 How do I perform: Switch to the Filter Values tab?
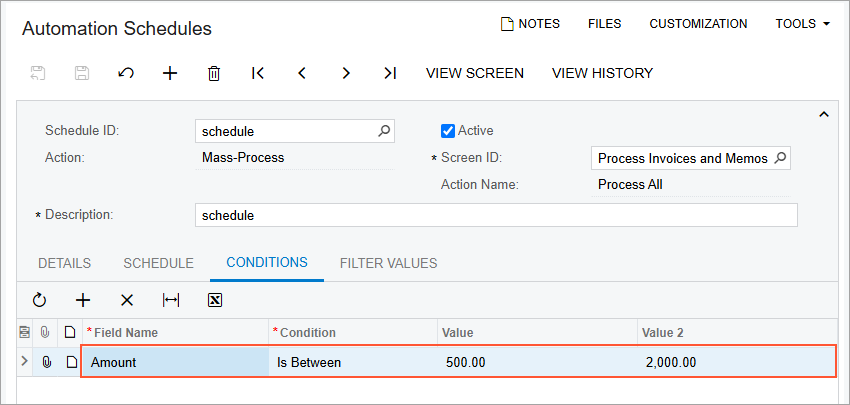click(388, 263)
